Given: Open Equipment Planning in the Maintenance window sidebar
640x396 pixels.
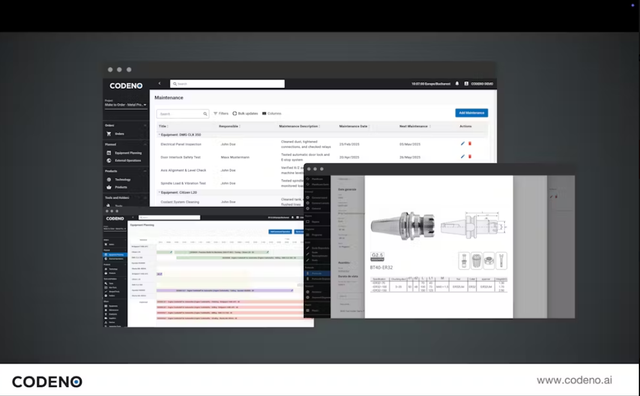Looking at the screenshot, I should coord(124,153).
